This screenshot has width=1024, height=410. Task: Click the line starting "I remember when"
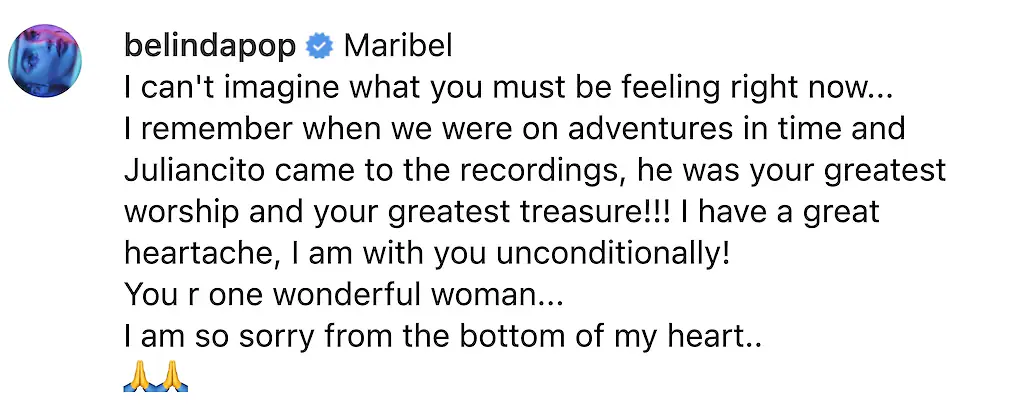(514, 130)
